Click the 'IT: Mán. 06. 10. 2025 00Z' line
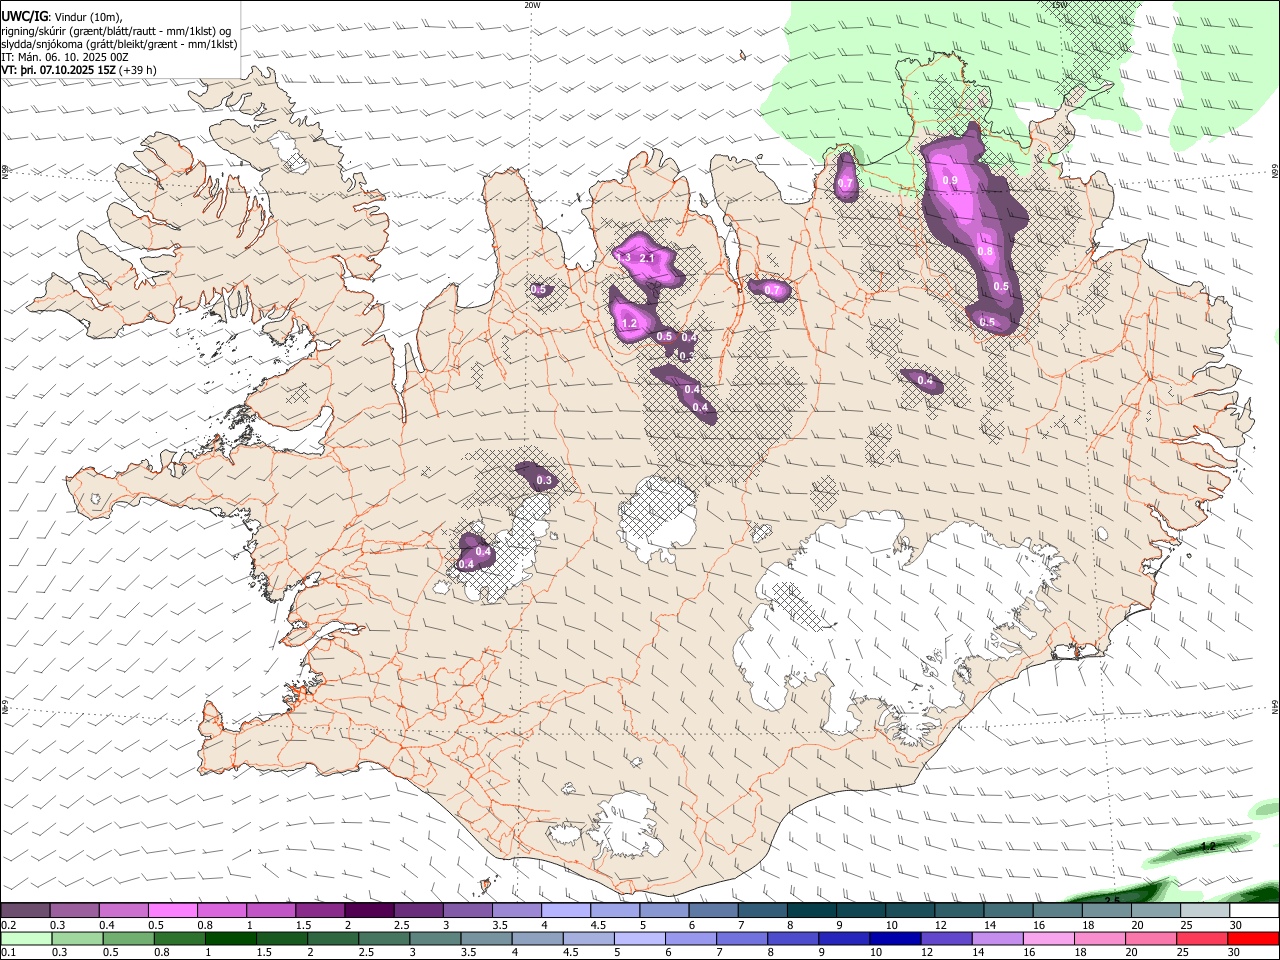 point(65,57)
